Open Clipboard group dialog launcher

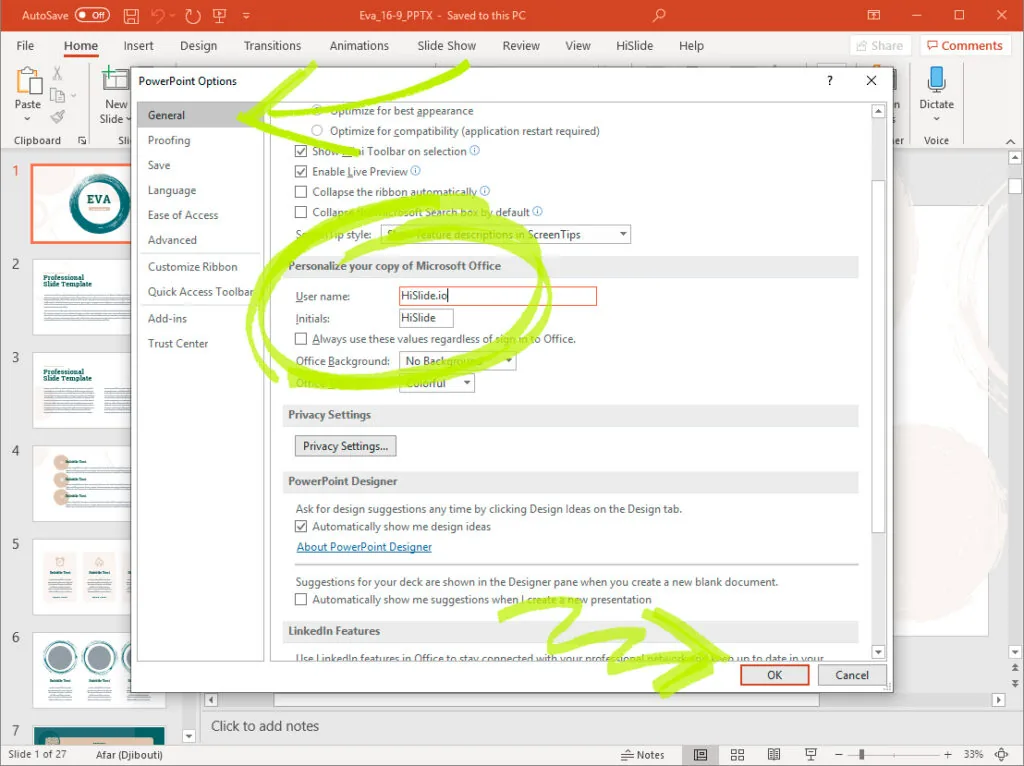tap(82, 140)
